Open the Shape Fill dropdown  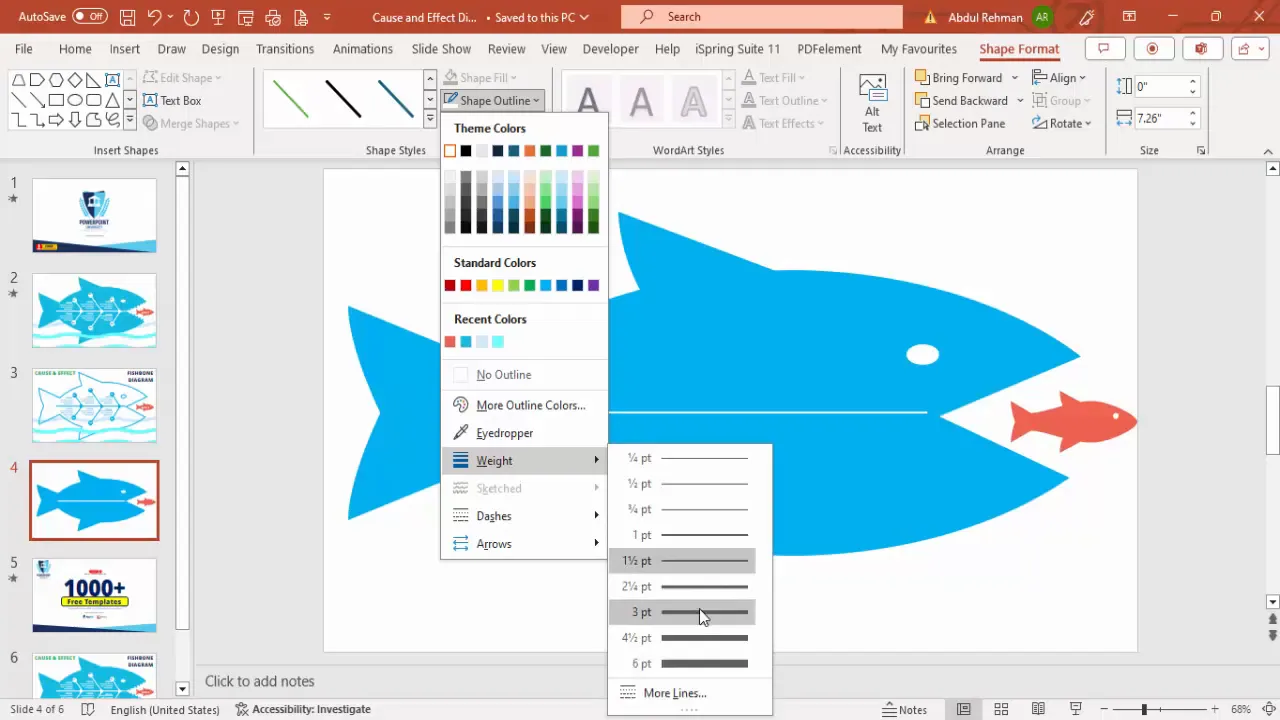[483, 77]
